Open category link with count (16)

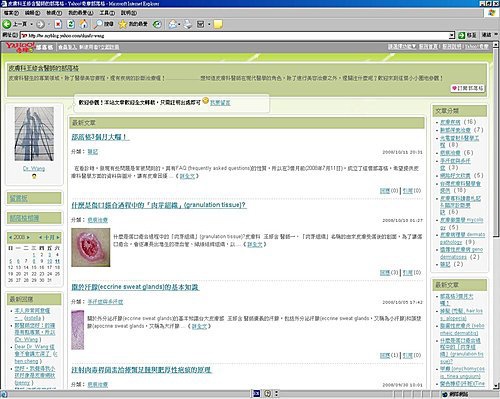click(450, 122)
